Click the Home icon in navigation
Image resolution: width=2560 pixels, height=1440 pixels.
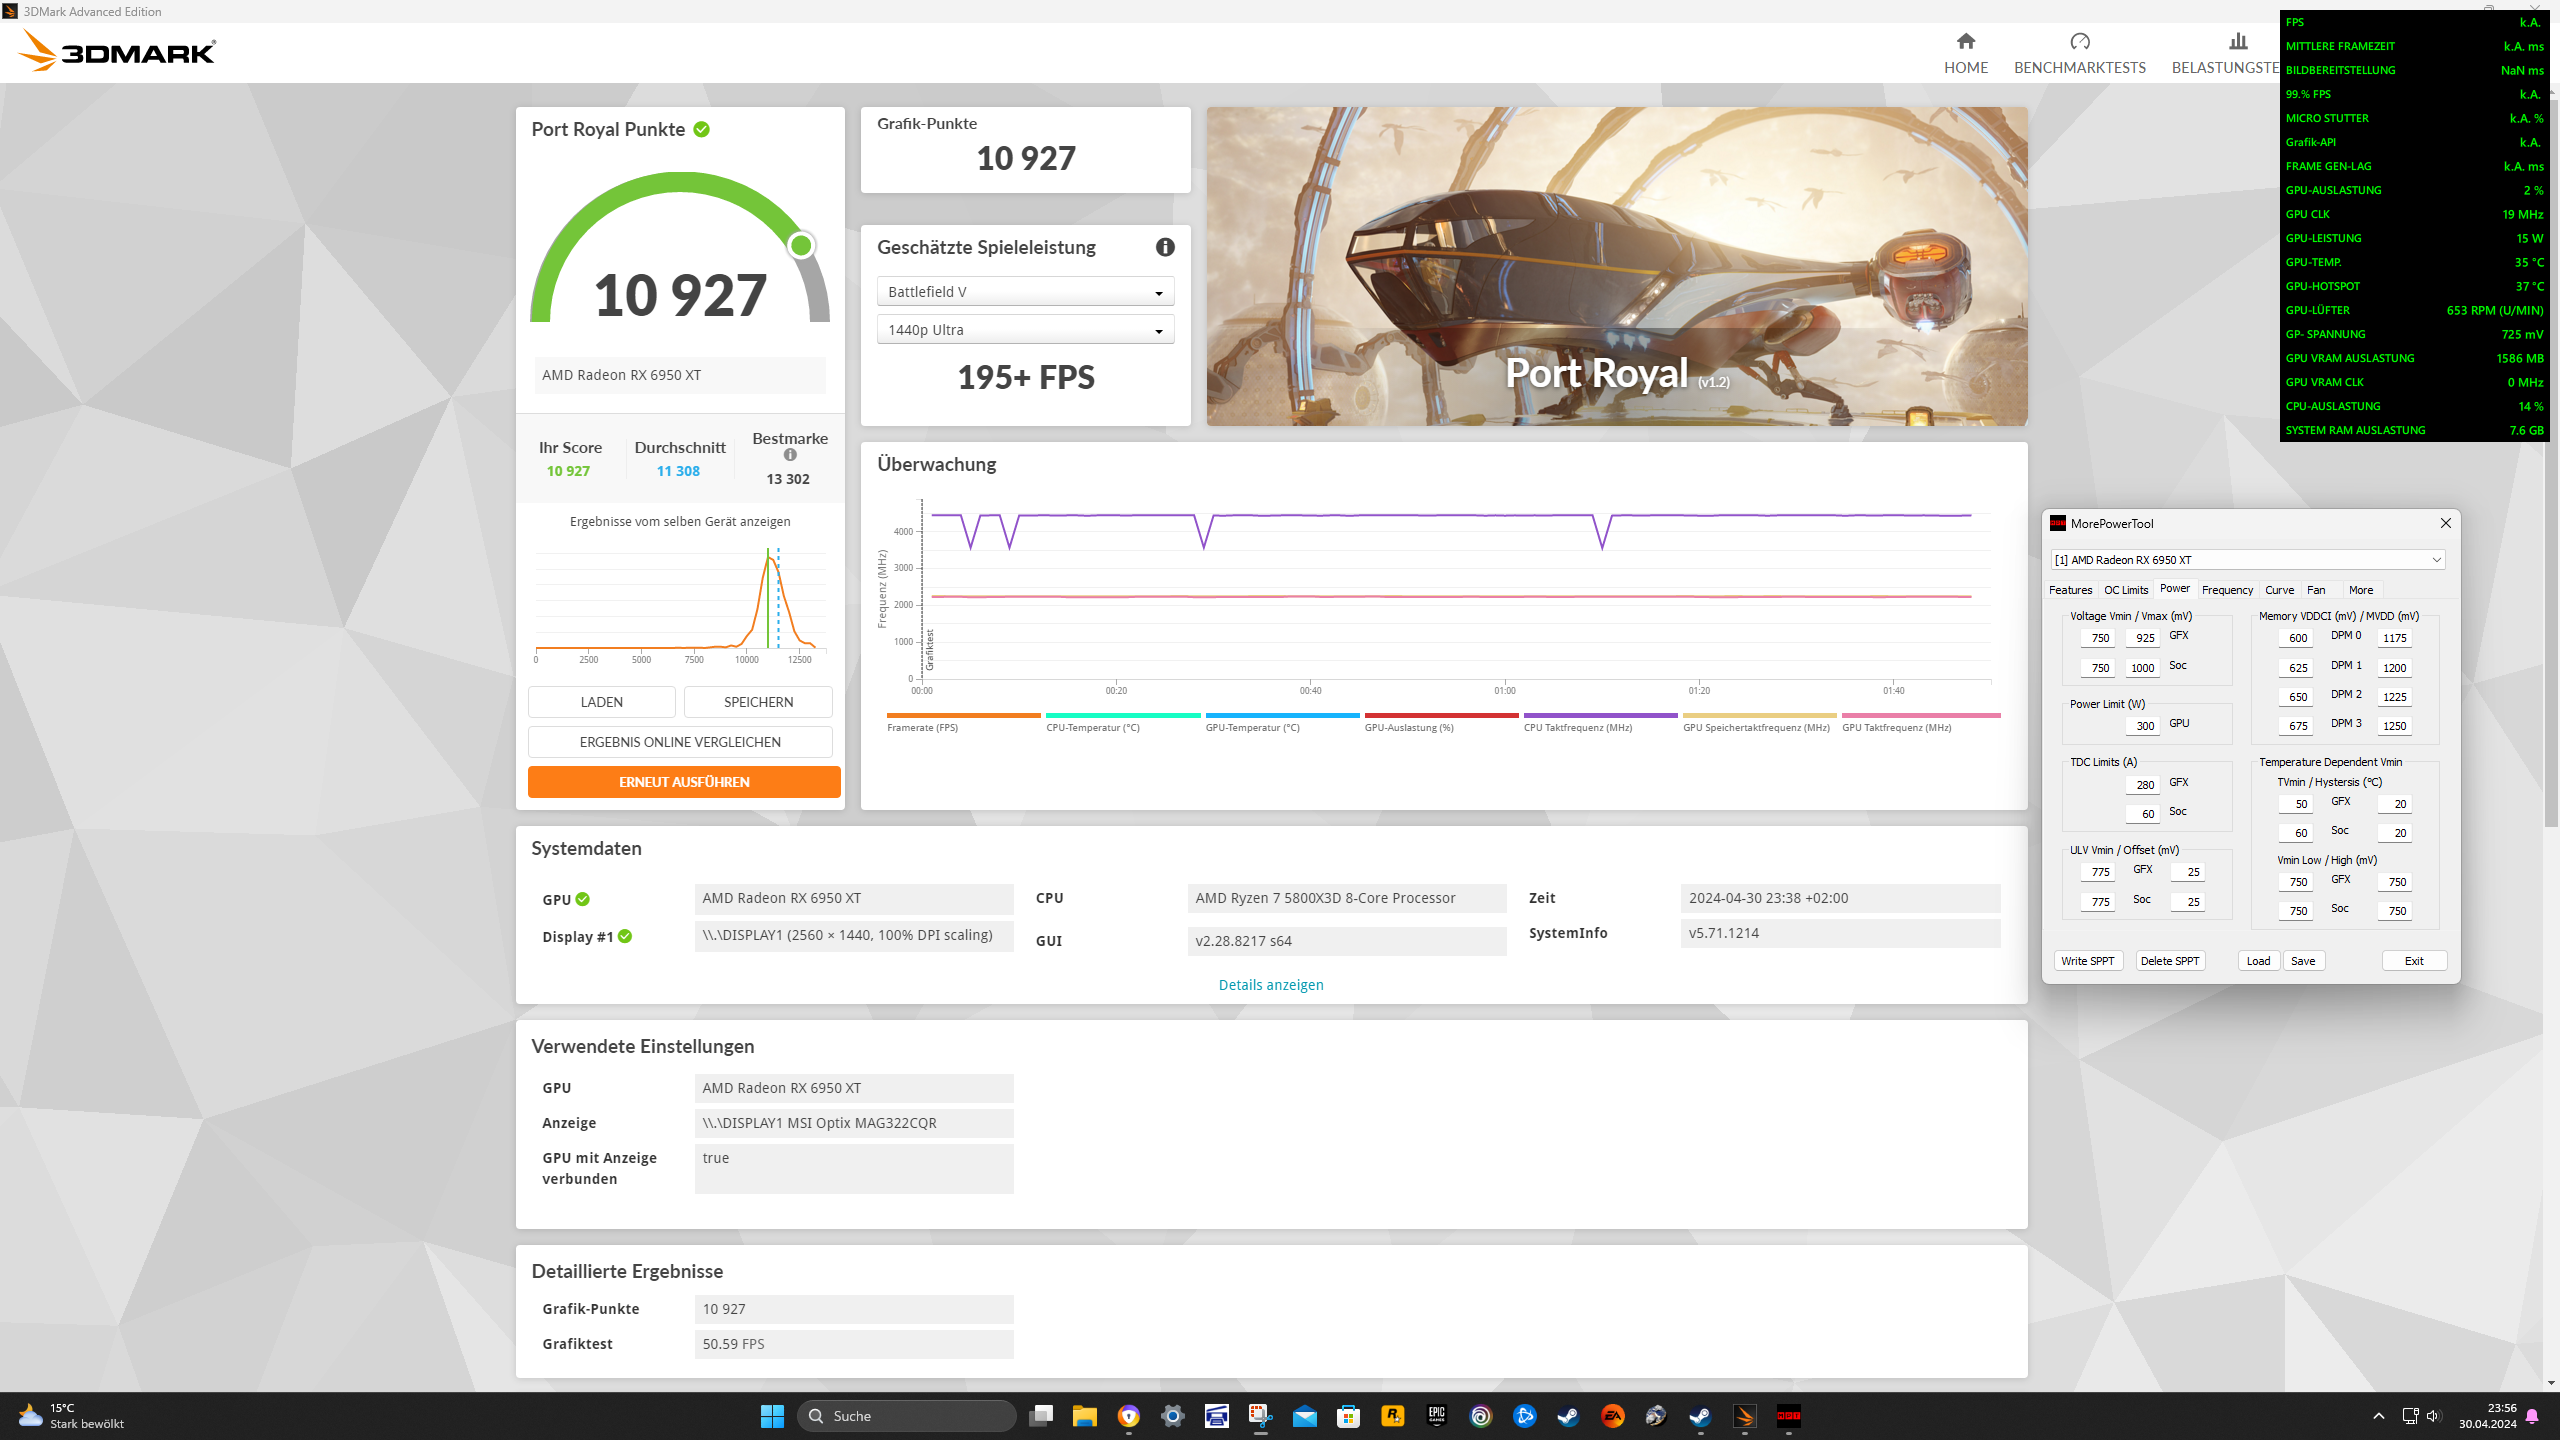coord(1965,42)
